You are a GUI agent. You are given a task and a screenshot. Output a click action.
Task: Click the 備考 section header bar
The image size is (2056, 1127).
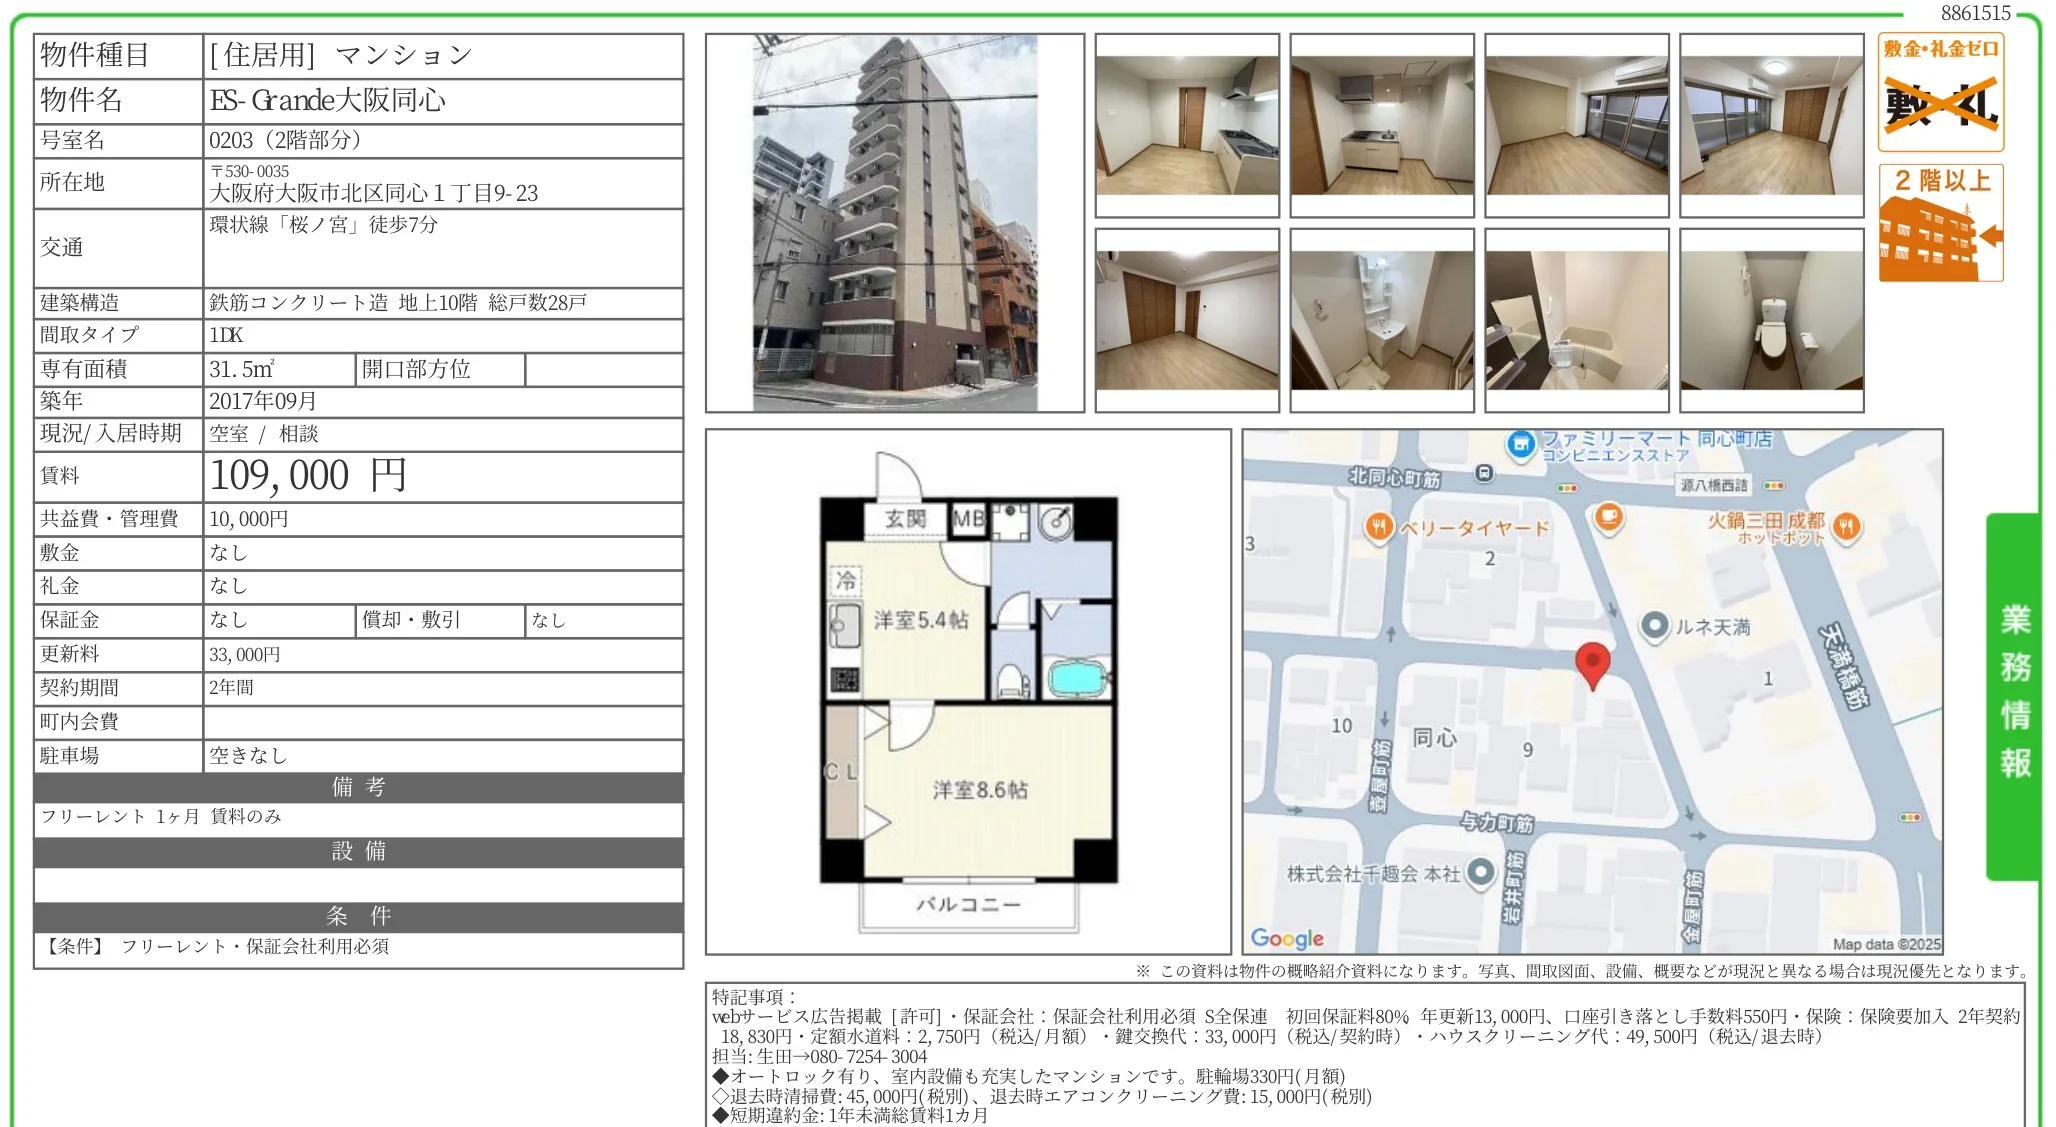click(358, 787)
